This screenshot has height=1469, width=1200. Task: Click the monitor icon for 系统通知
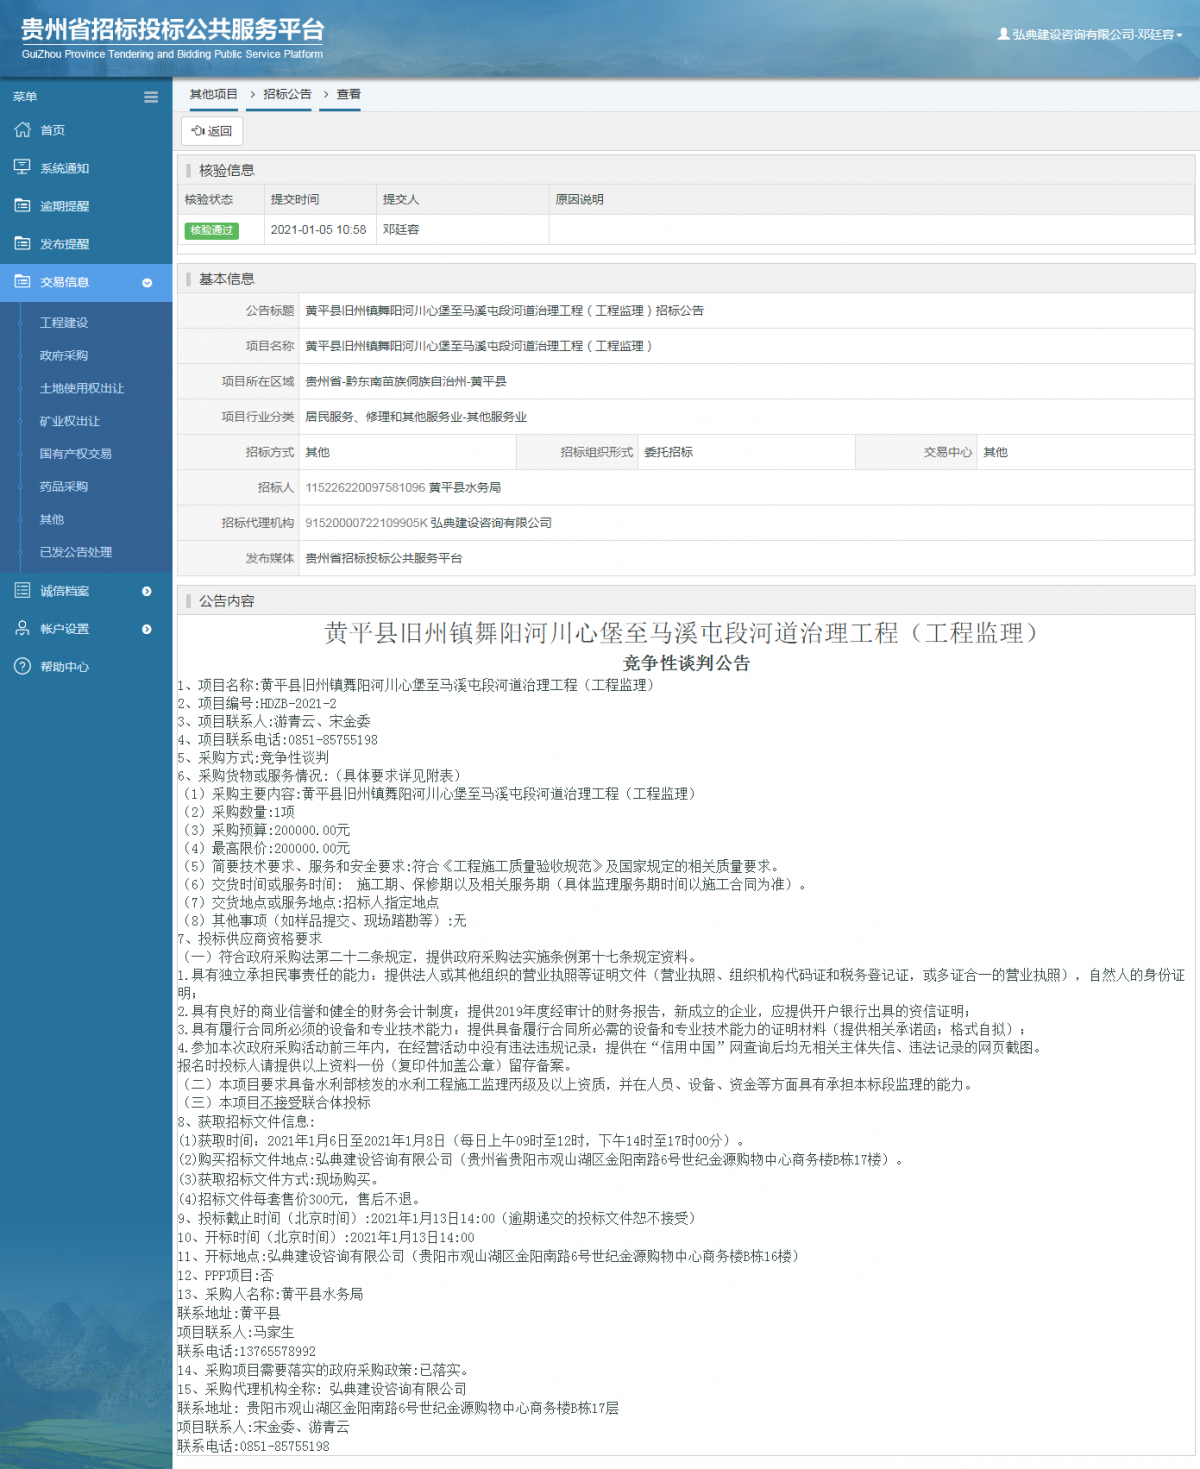click(22, 167)
